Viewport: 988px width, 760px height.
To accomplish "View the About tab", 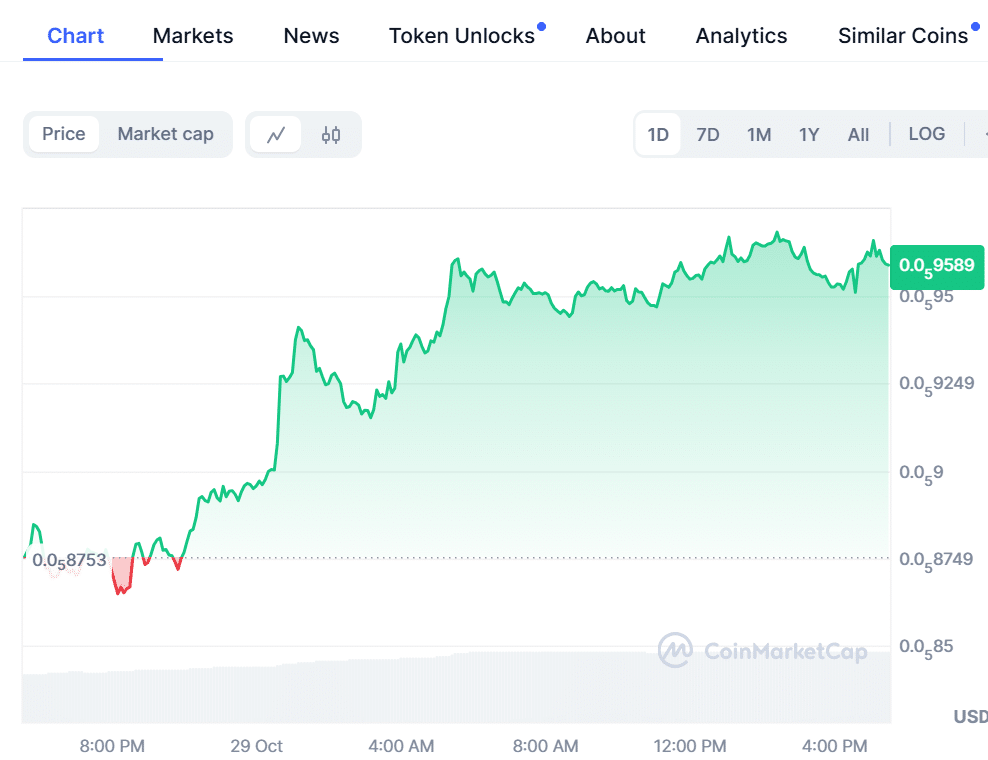I will pyautogui.click(x=616, y=36).
